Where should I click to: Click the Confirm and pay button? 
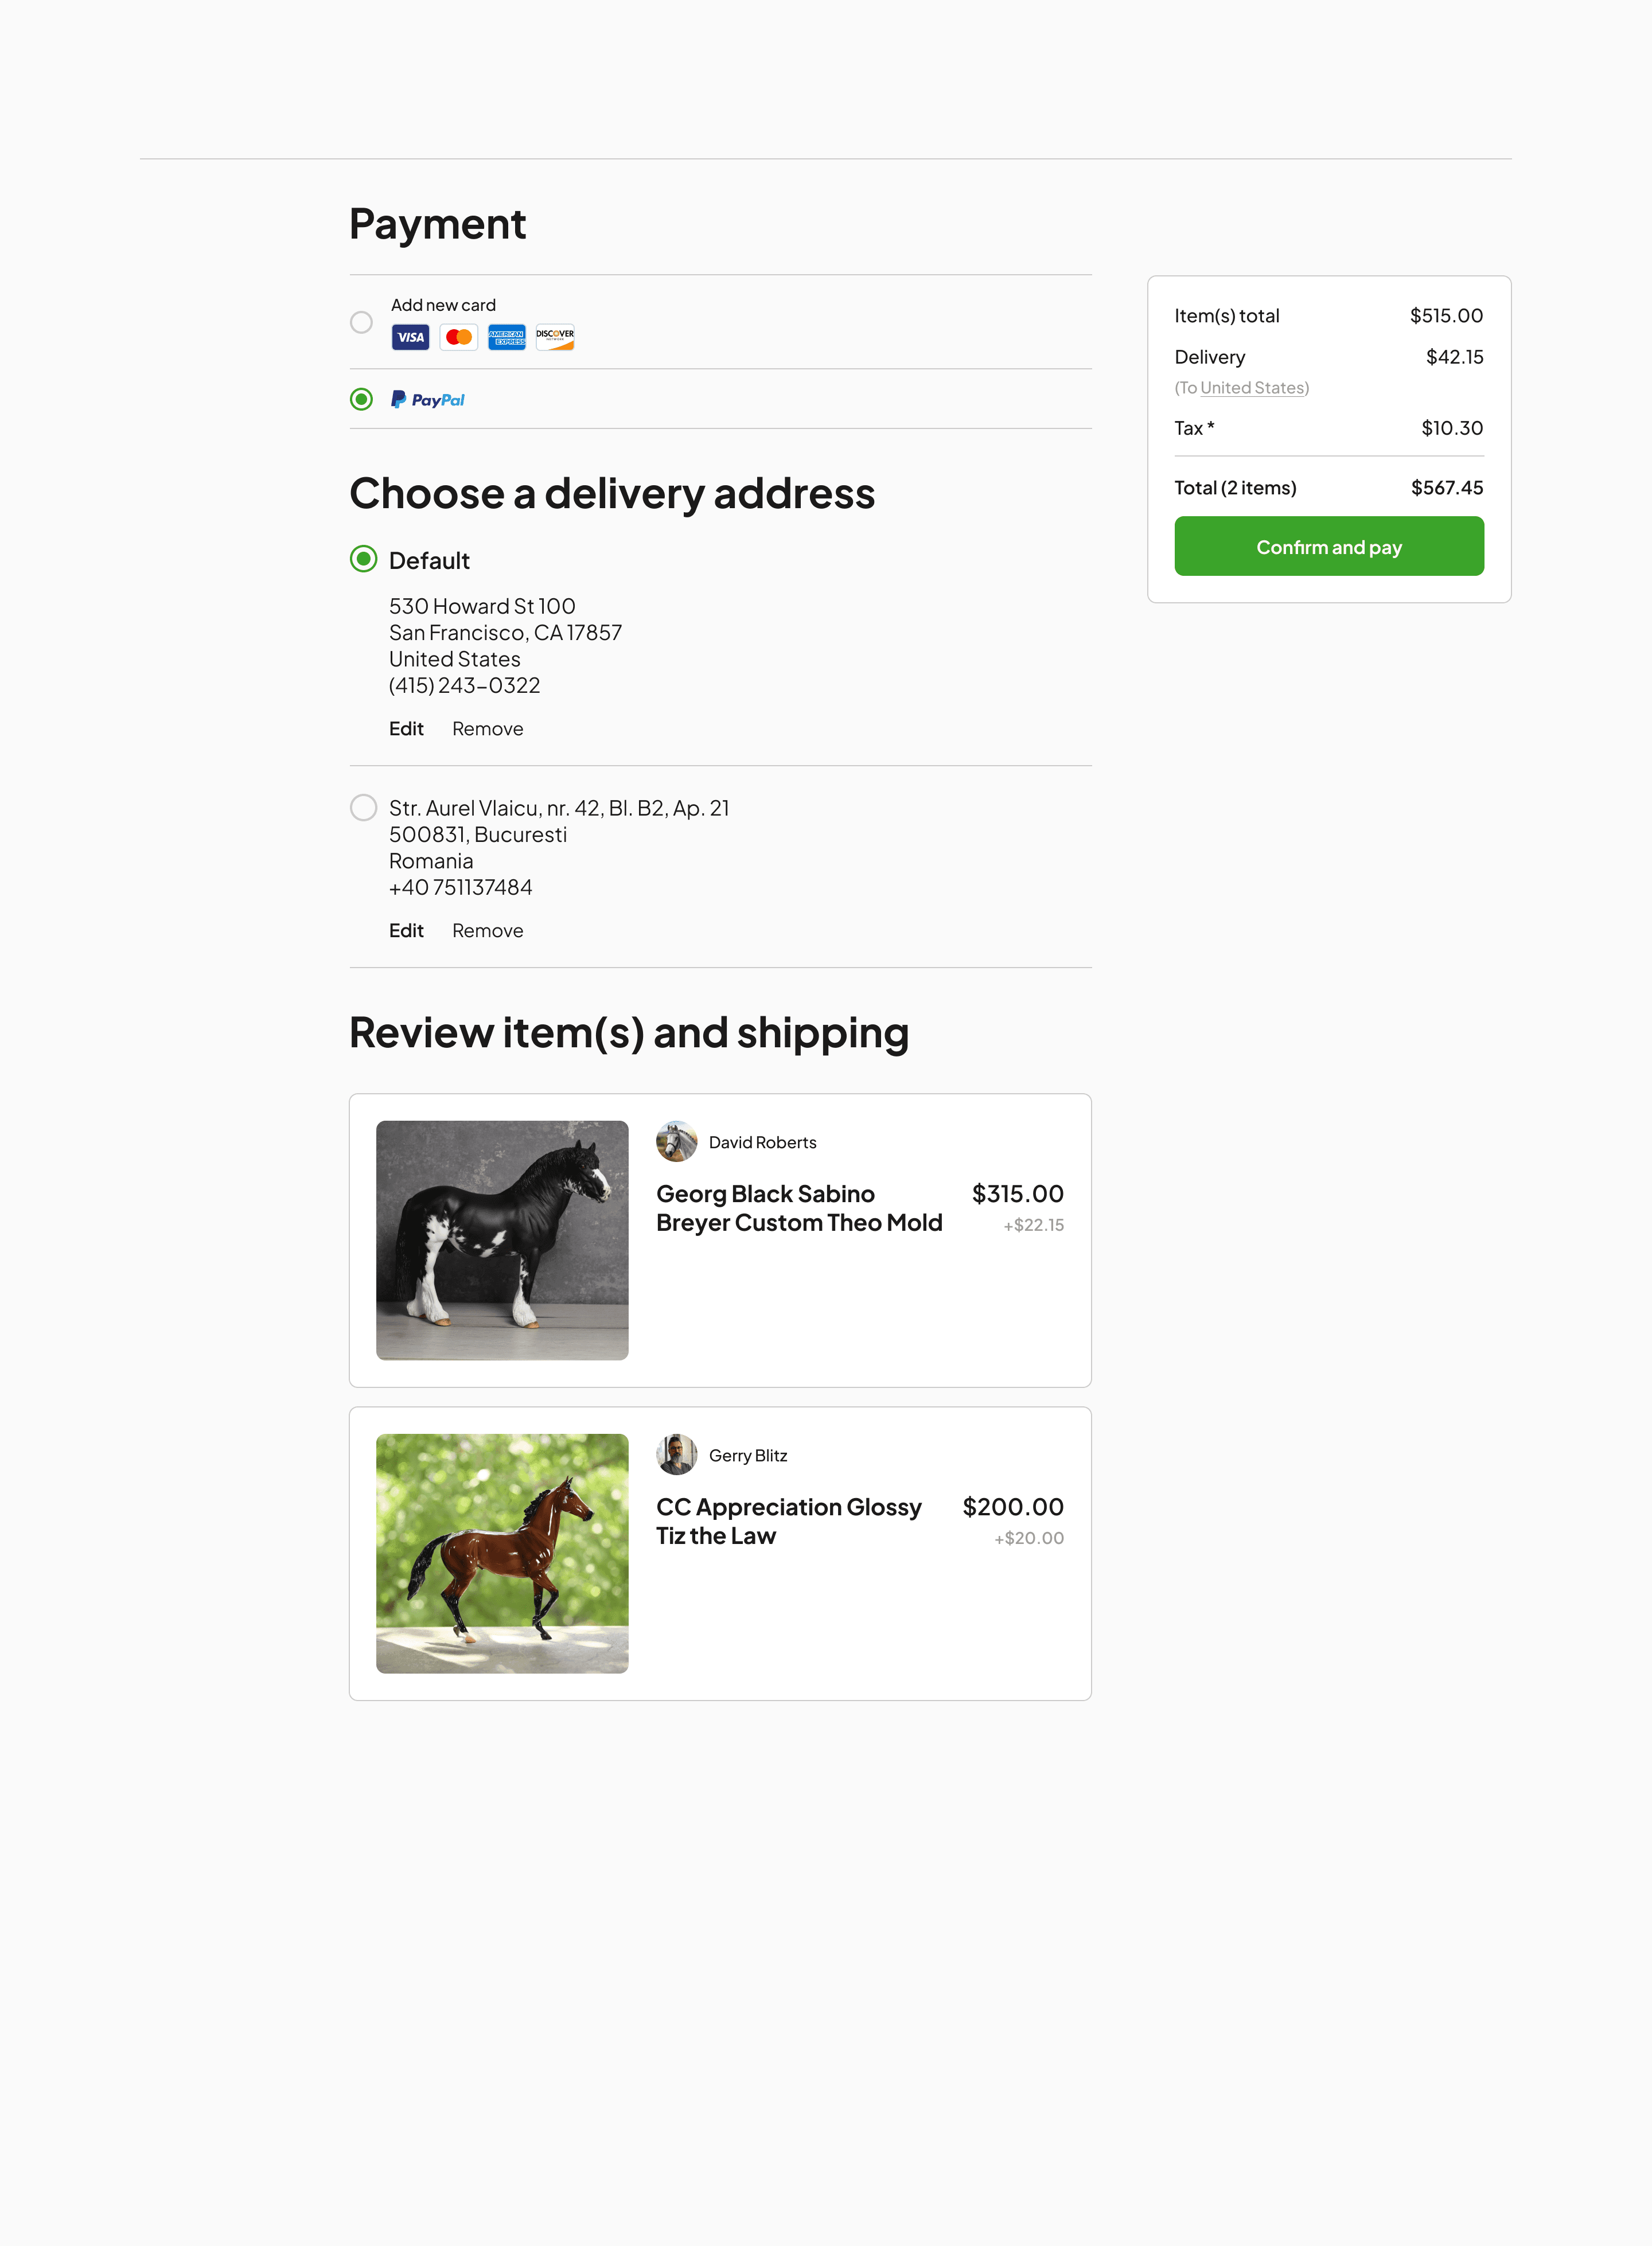click(1329, 546)
